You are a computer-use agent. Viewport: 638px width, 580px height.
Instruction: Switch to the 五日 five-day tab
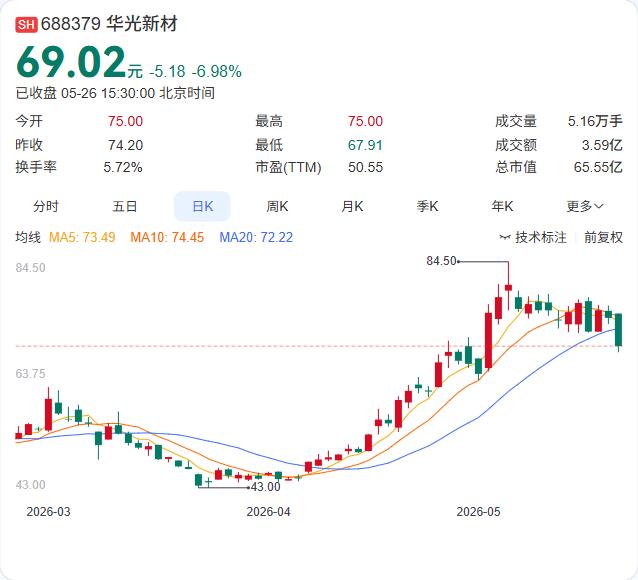125,206
